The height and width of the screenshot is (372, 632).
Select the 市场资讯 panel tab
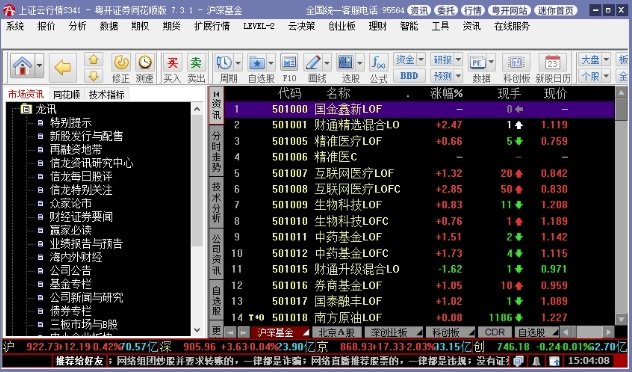(26, 94)
